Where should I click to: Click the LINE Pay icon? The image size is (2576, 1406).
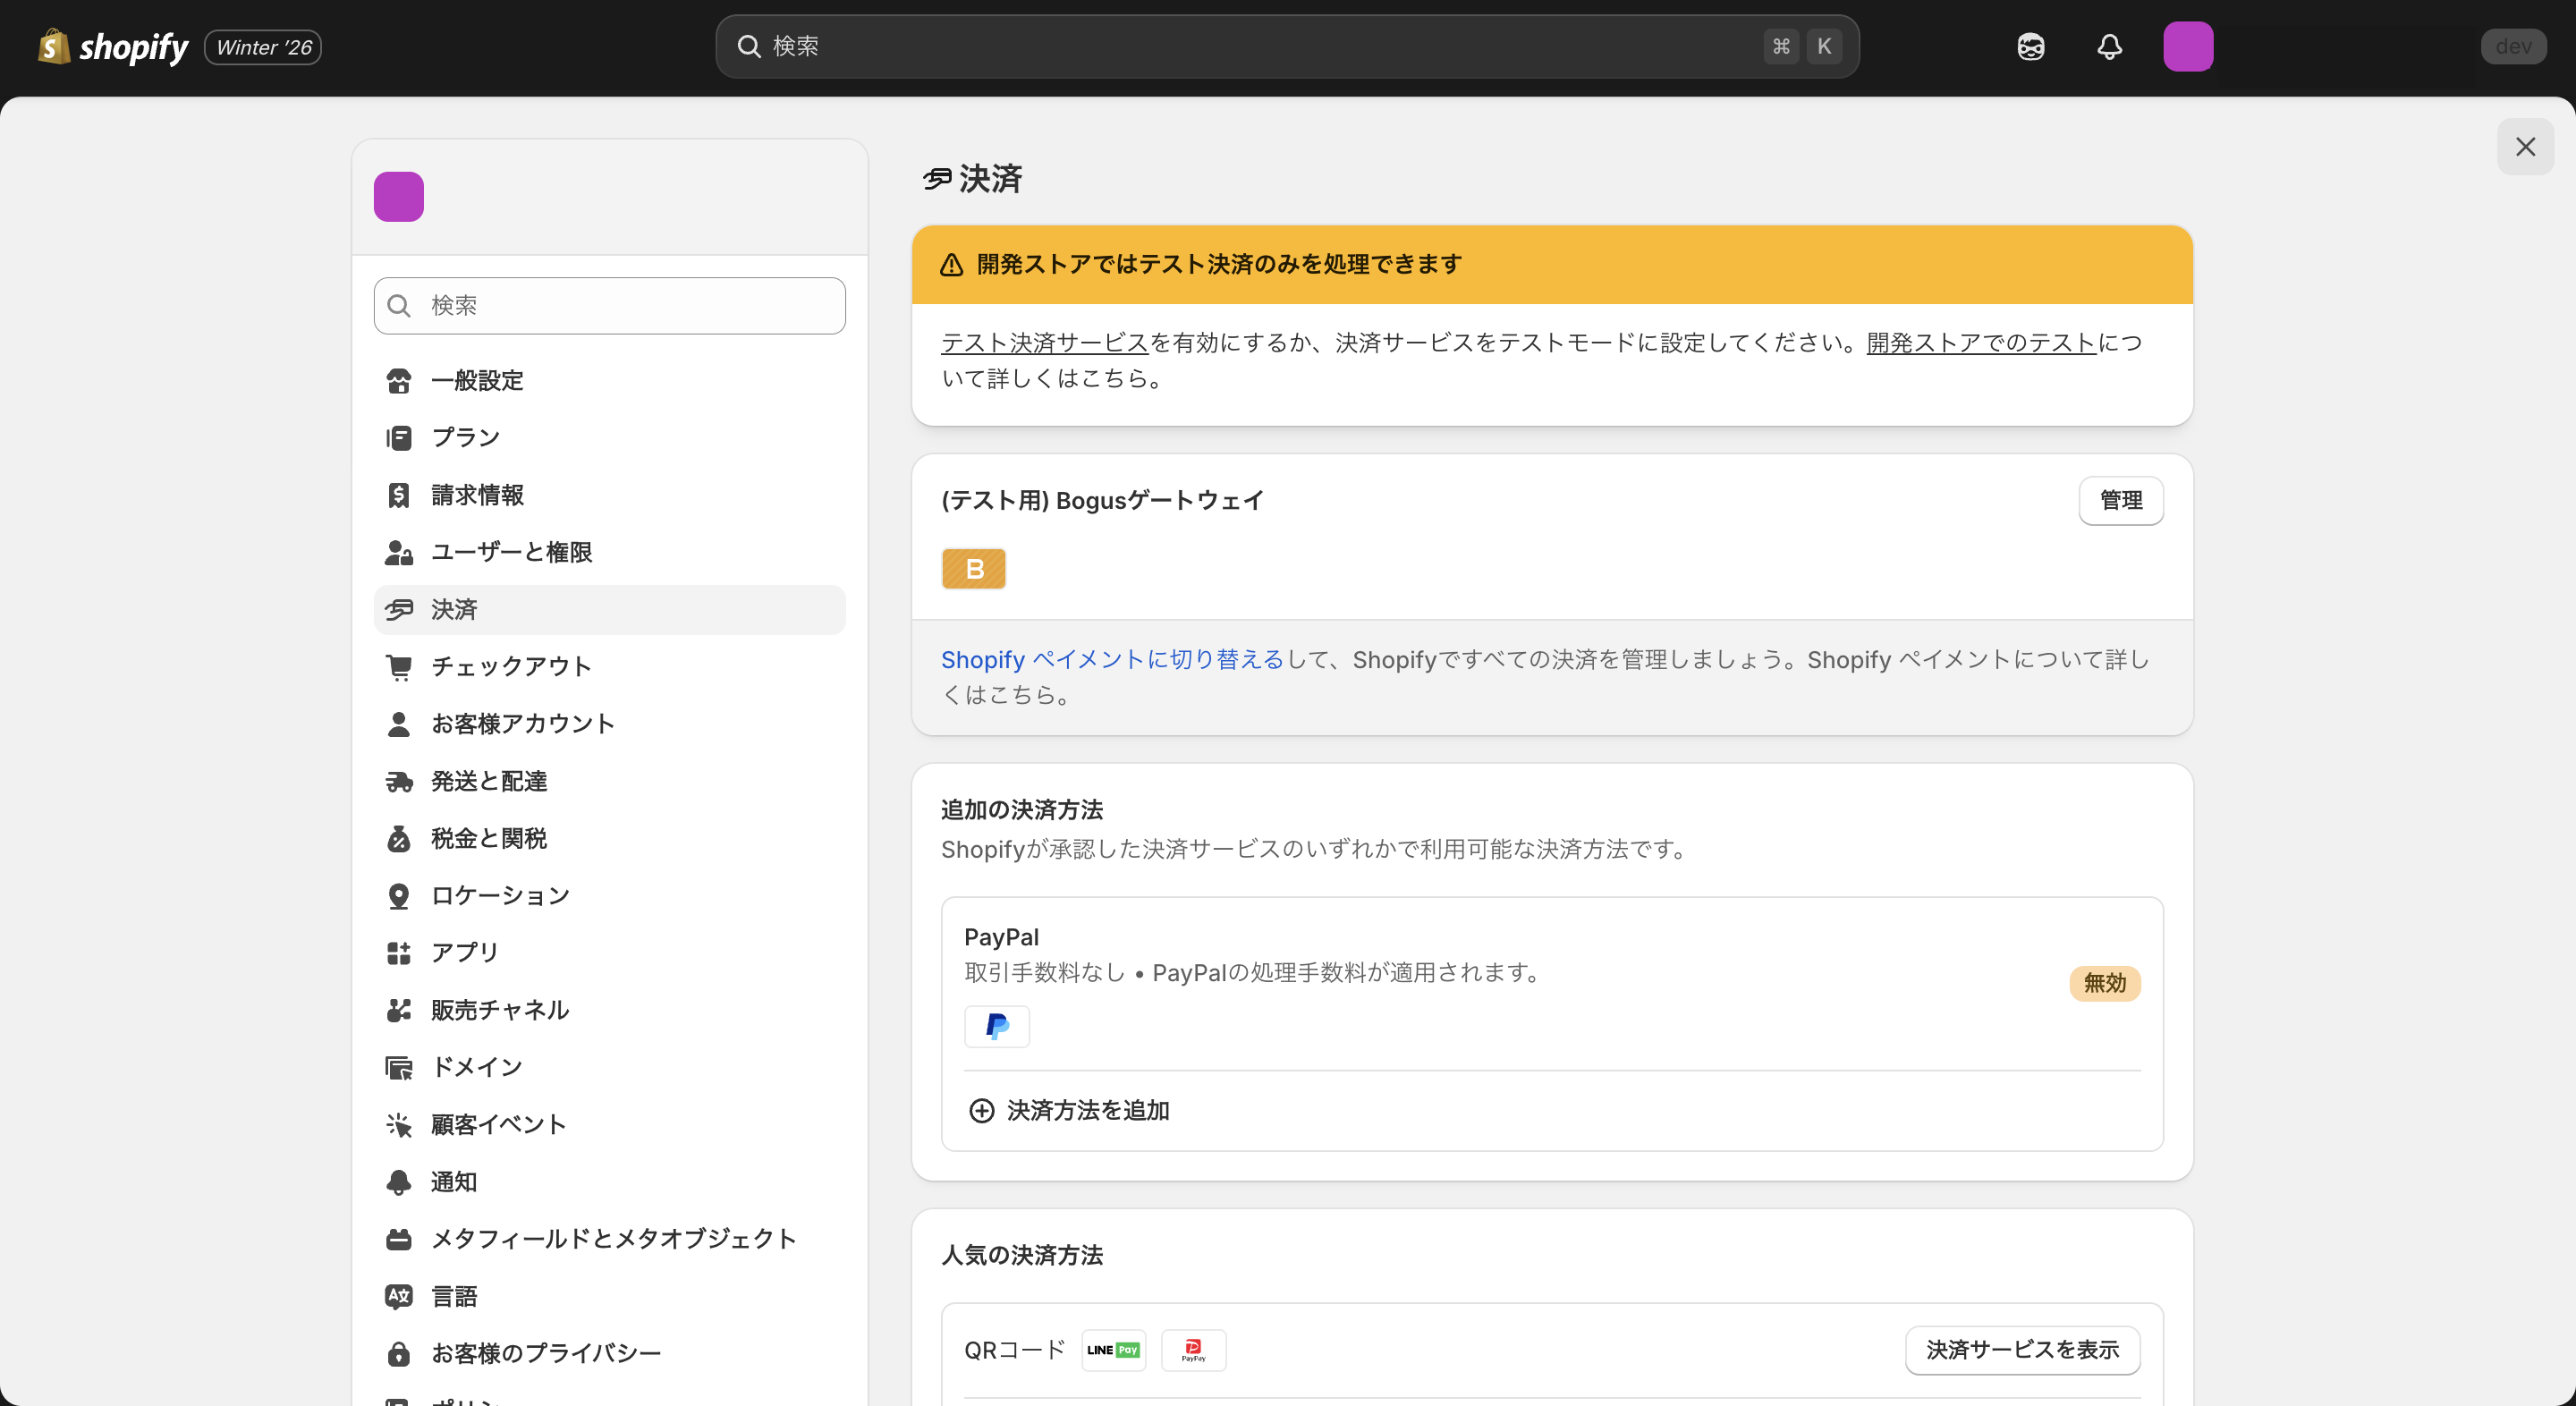pyautogui.click(x=1113, y=1349)
